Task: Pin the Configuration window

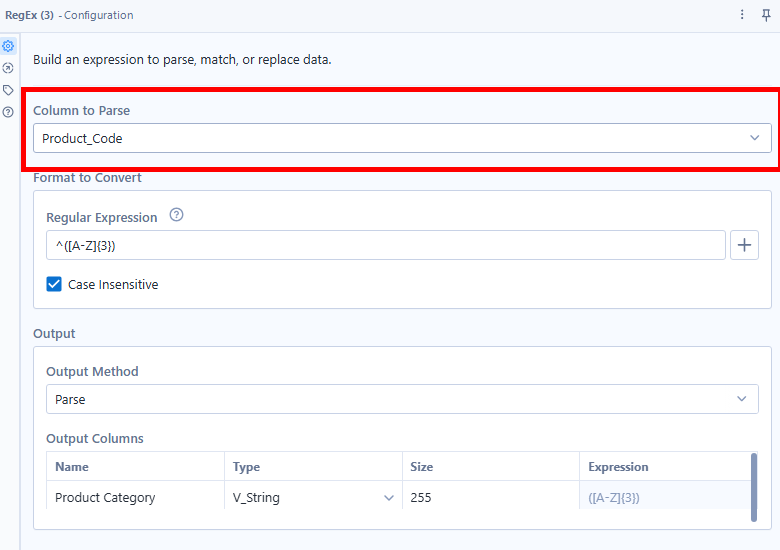Action: pos(766,15)
